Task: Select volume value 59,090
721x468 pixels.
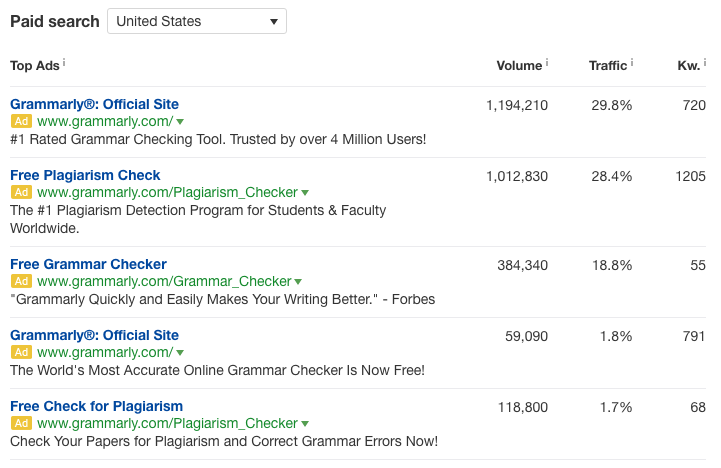Action: pos(526,336)
